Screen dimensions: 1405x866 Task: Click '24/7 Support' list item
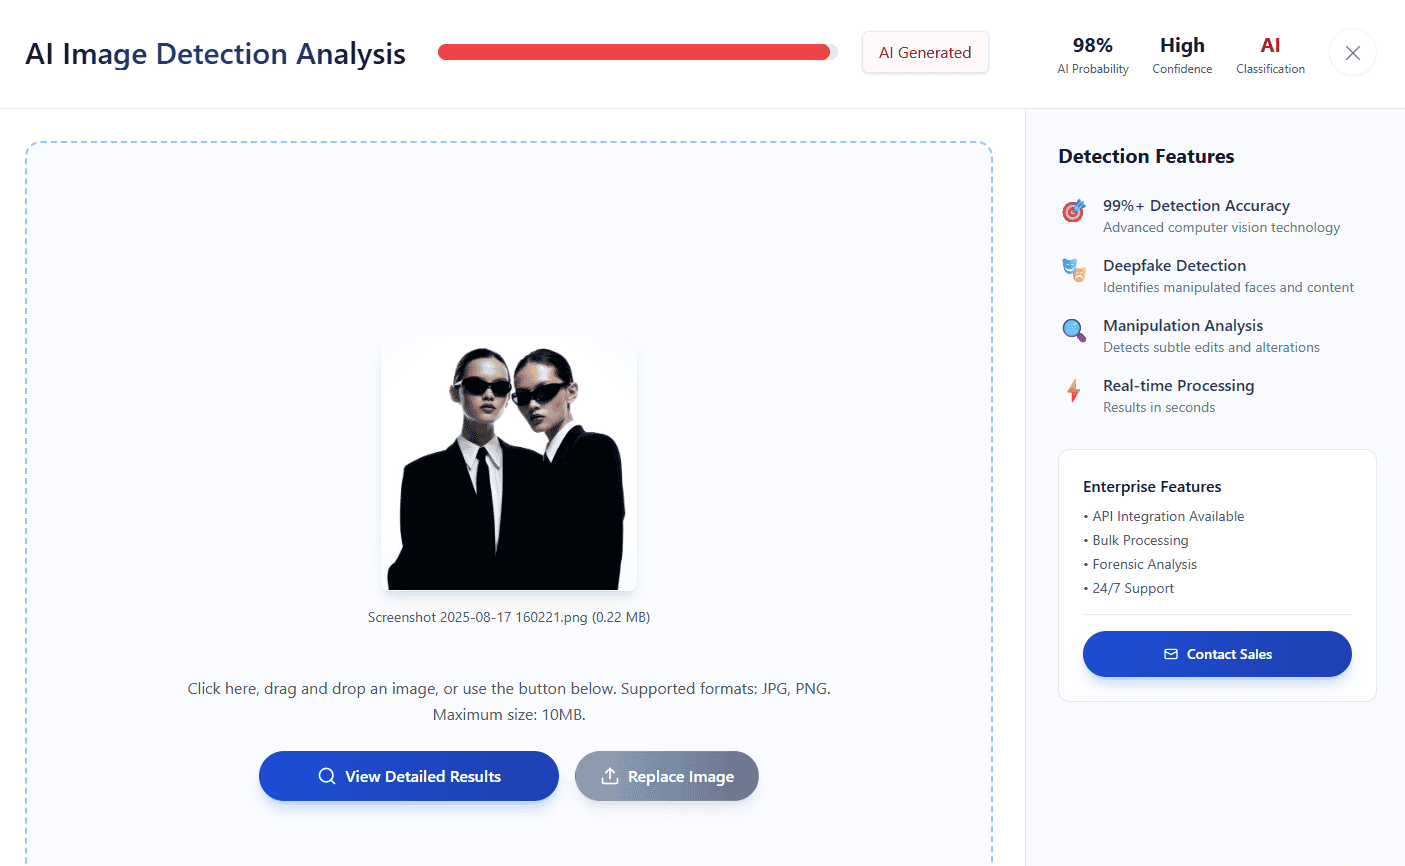[1129, 588]
